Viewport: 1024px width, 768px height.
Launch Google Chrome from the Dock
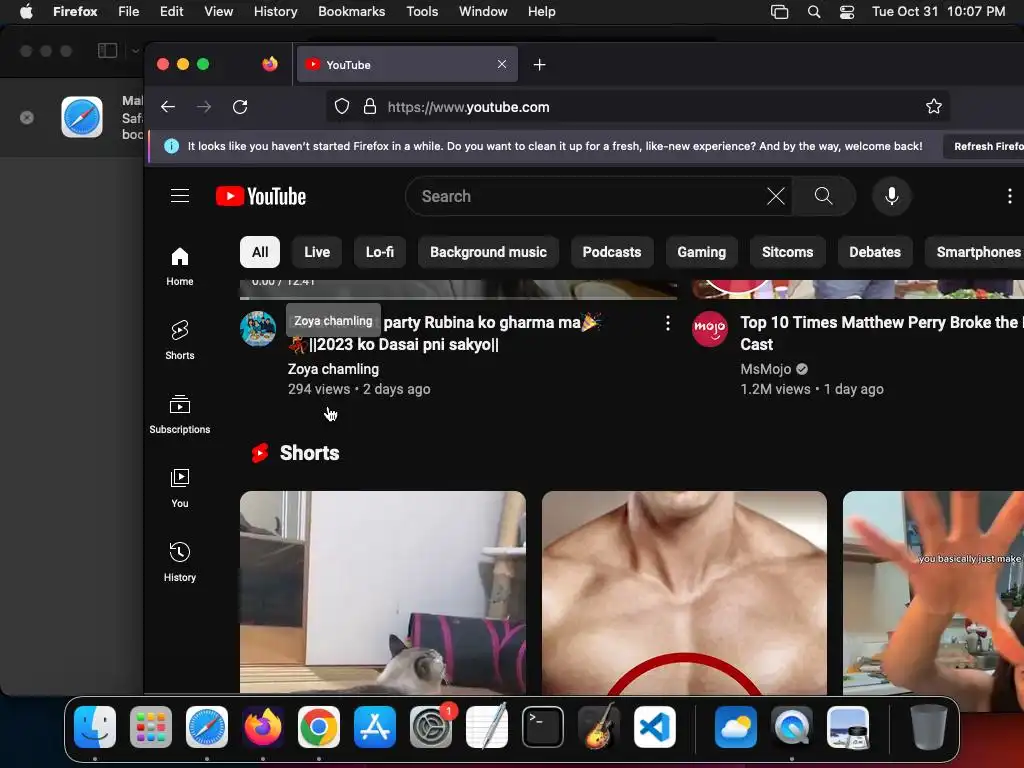point(319,727)
